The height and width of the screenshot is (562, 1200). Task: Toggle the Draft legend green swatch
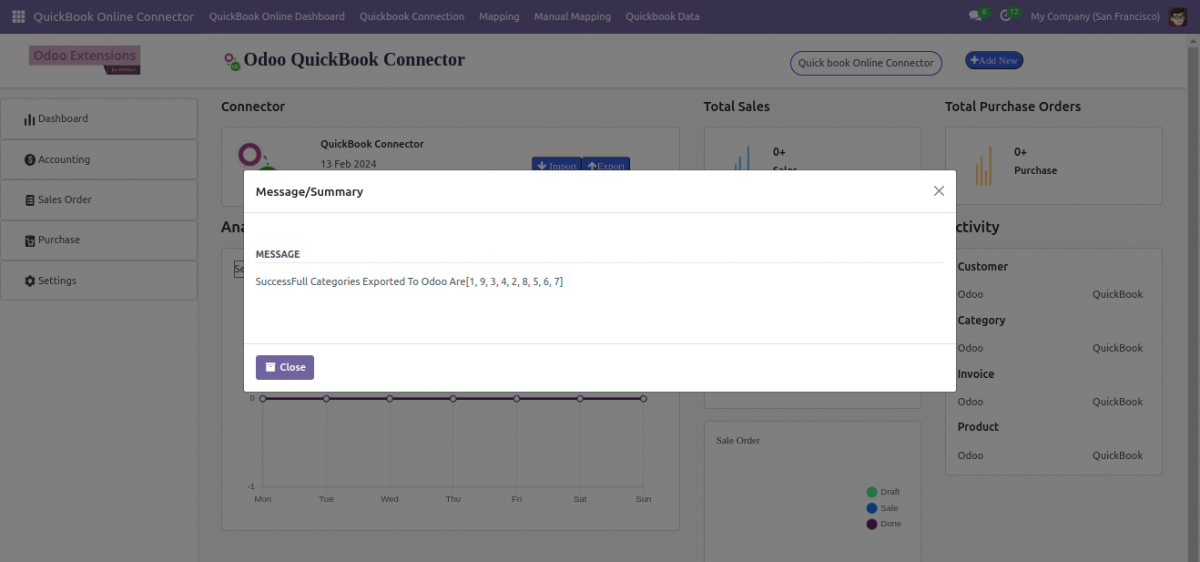tap(872, 492)
